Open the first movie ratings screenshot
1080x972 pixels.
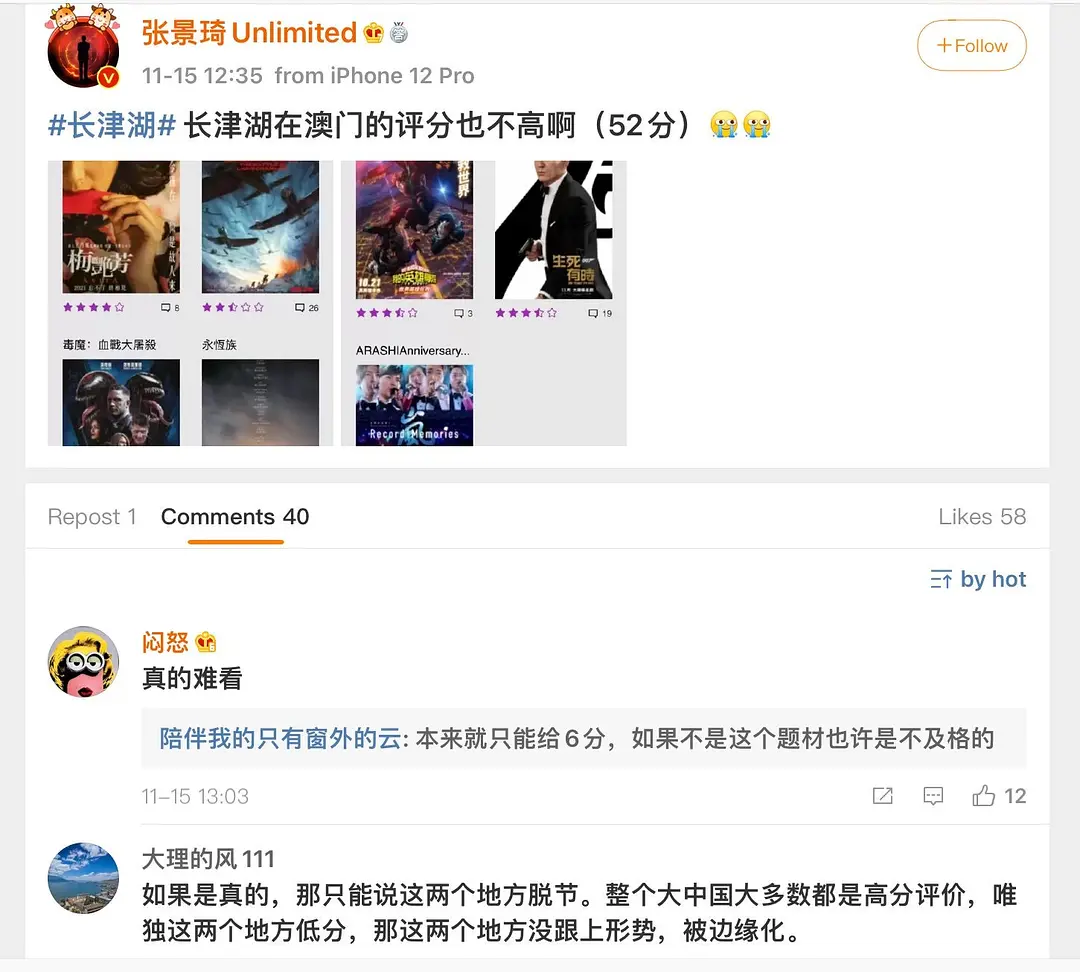191,303
